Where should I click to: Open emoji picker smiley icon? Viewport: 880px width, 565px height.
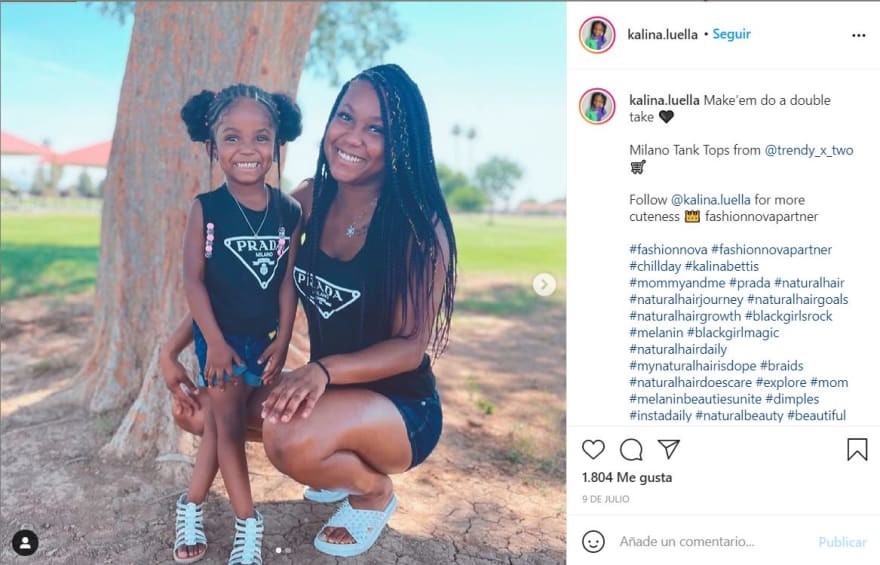[593, 541]
